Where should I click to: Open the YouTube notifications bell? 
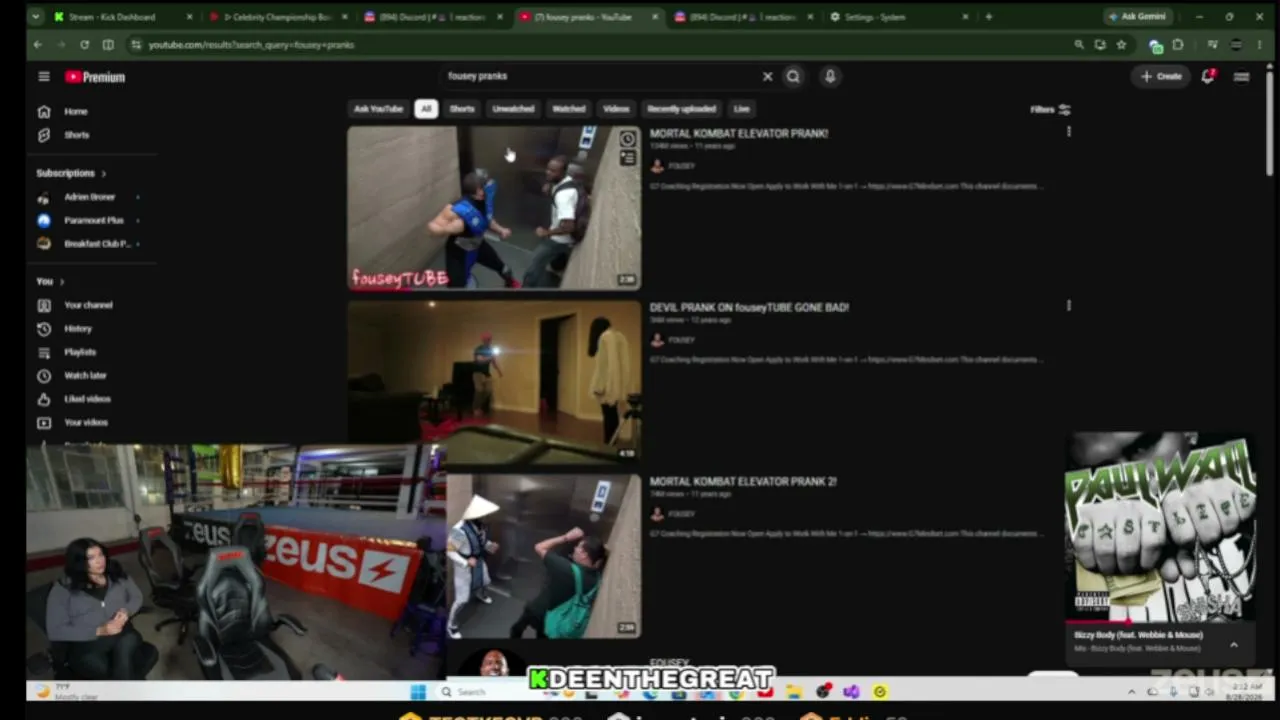click(1208, 77)
